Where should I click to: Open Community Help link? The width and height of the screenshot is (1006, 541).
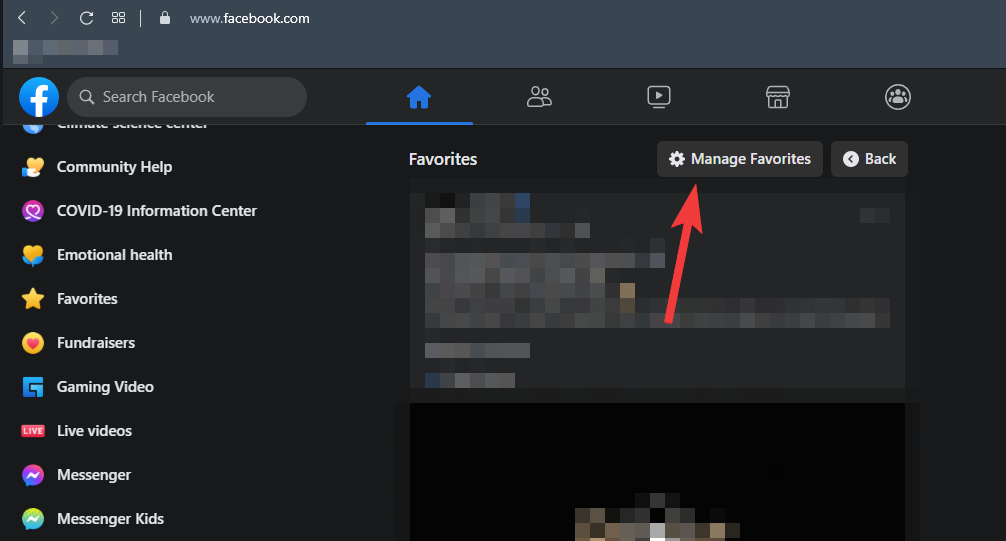[x=114, y=167]
